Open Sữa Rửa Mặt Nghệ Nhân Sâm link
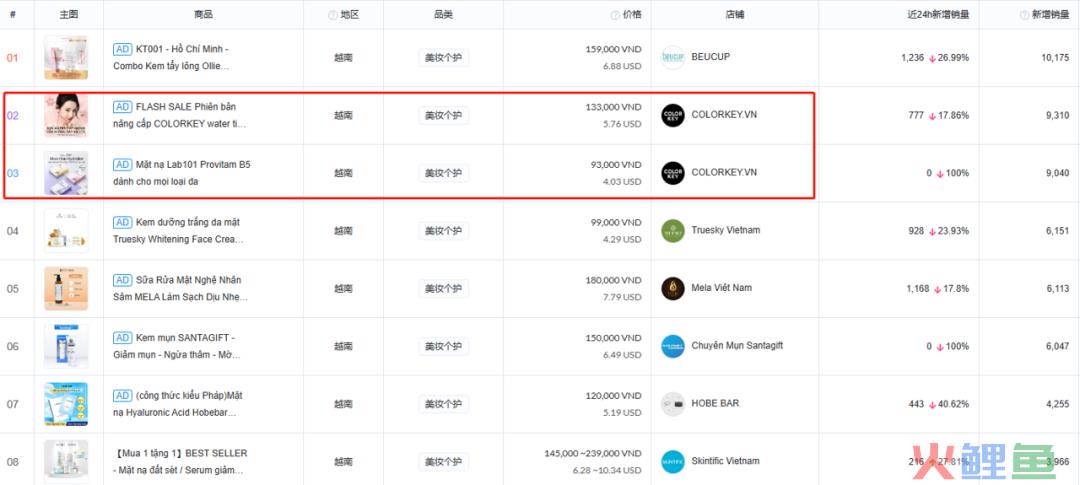1080x485 pixels. (x=180, y=289)
